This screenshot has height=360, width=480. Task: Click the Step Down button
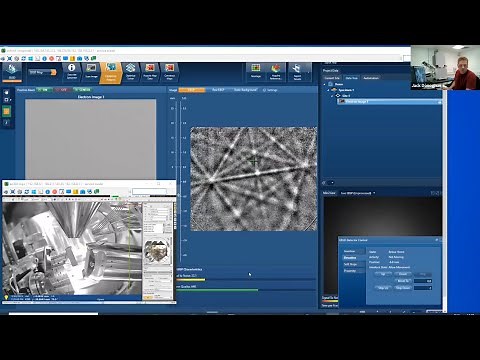pyautogui.click(x=403, y=288)
